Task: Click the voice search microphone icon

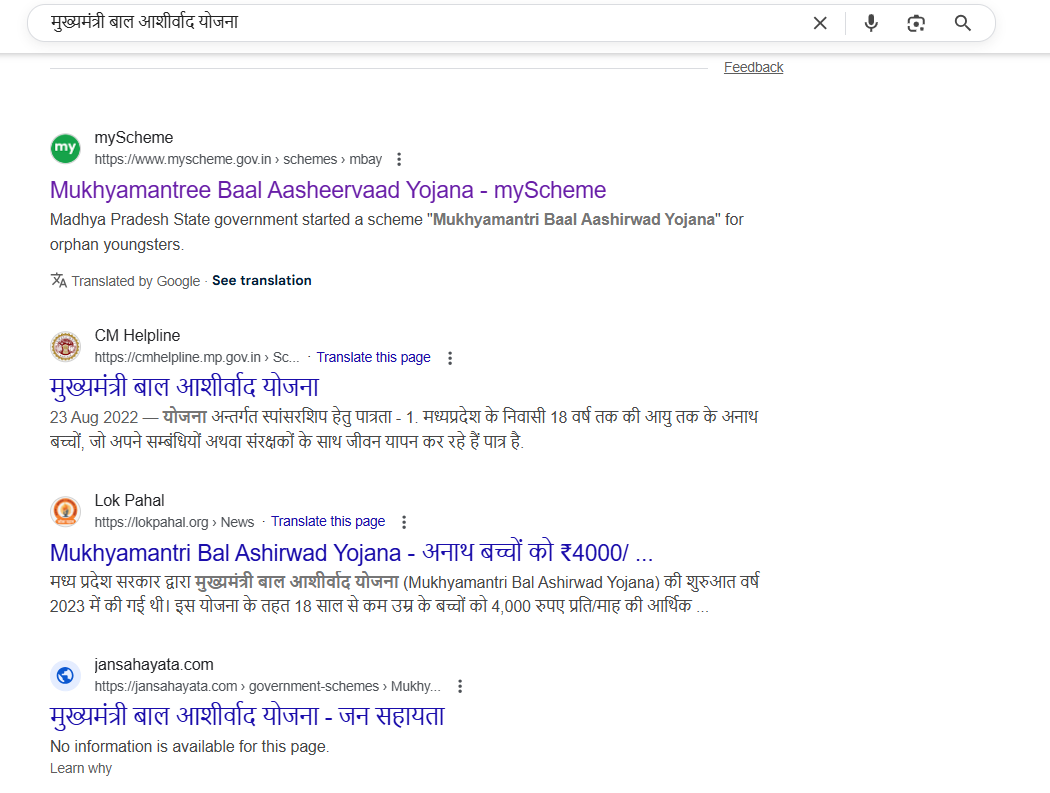Action: pos(870,22)
